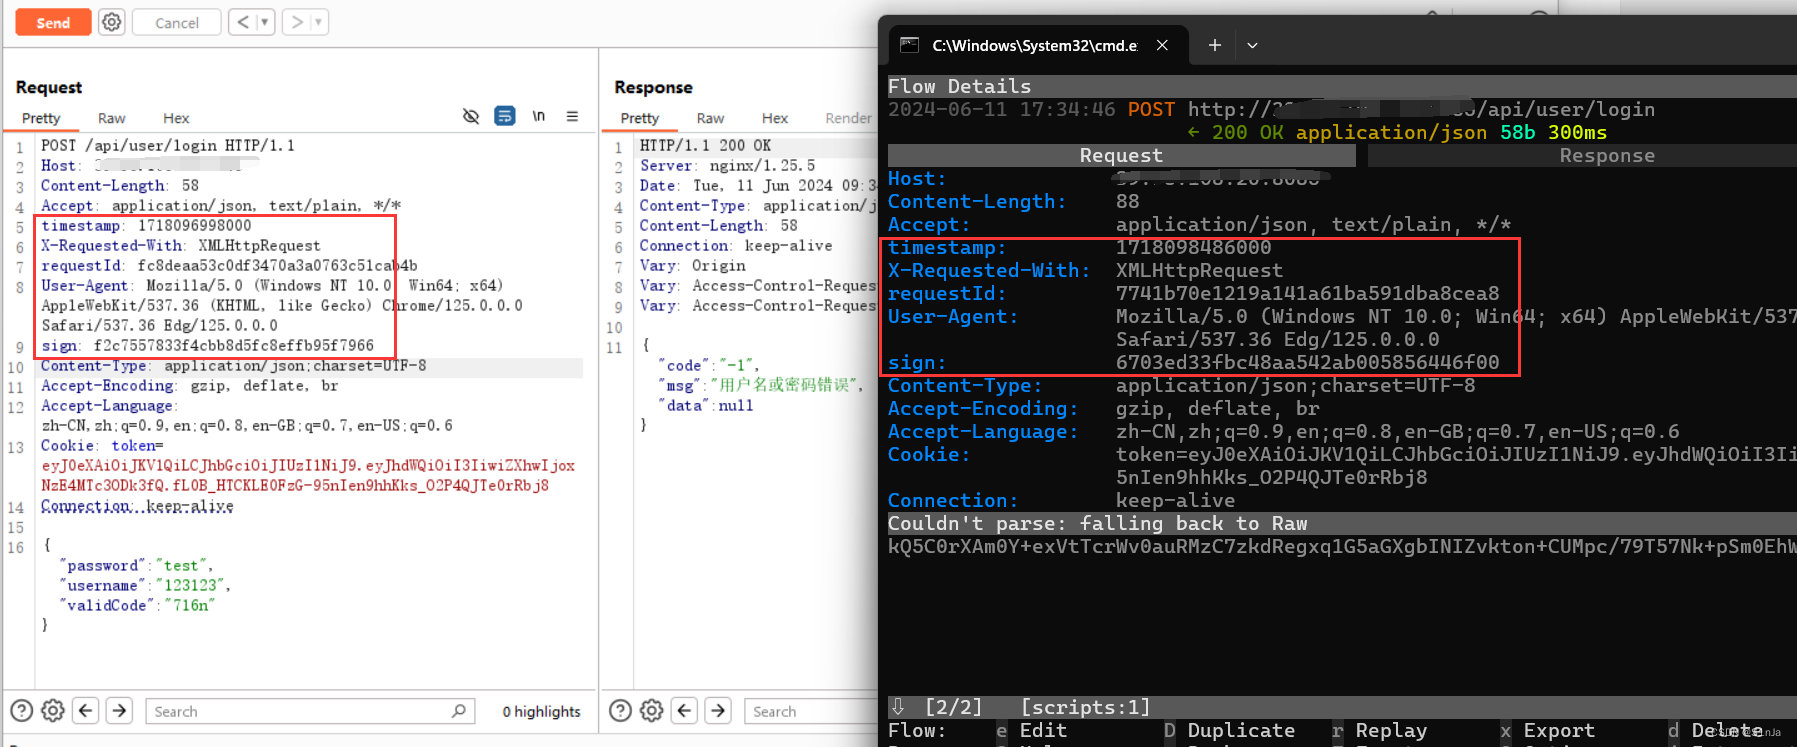Switch Request panel to Raw tab
Viewport: 1797px width, 747px height.
112,118
